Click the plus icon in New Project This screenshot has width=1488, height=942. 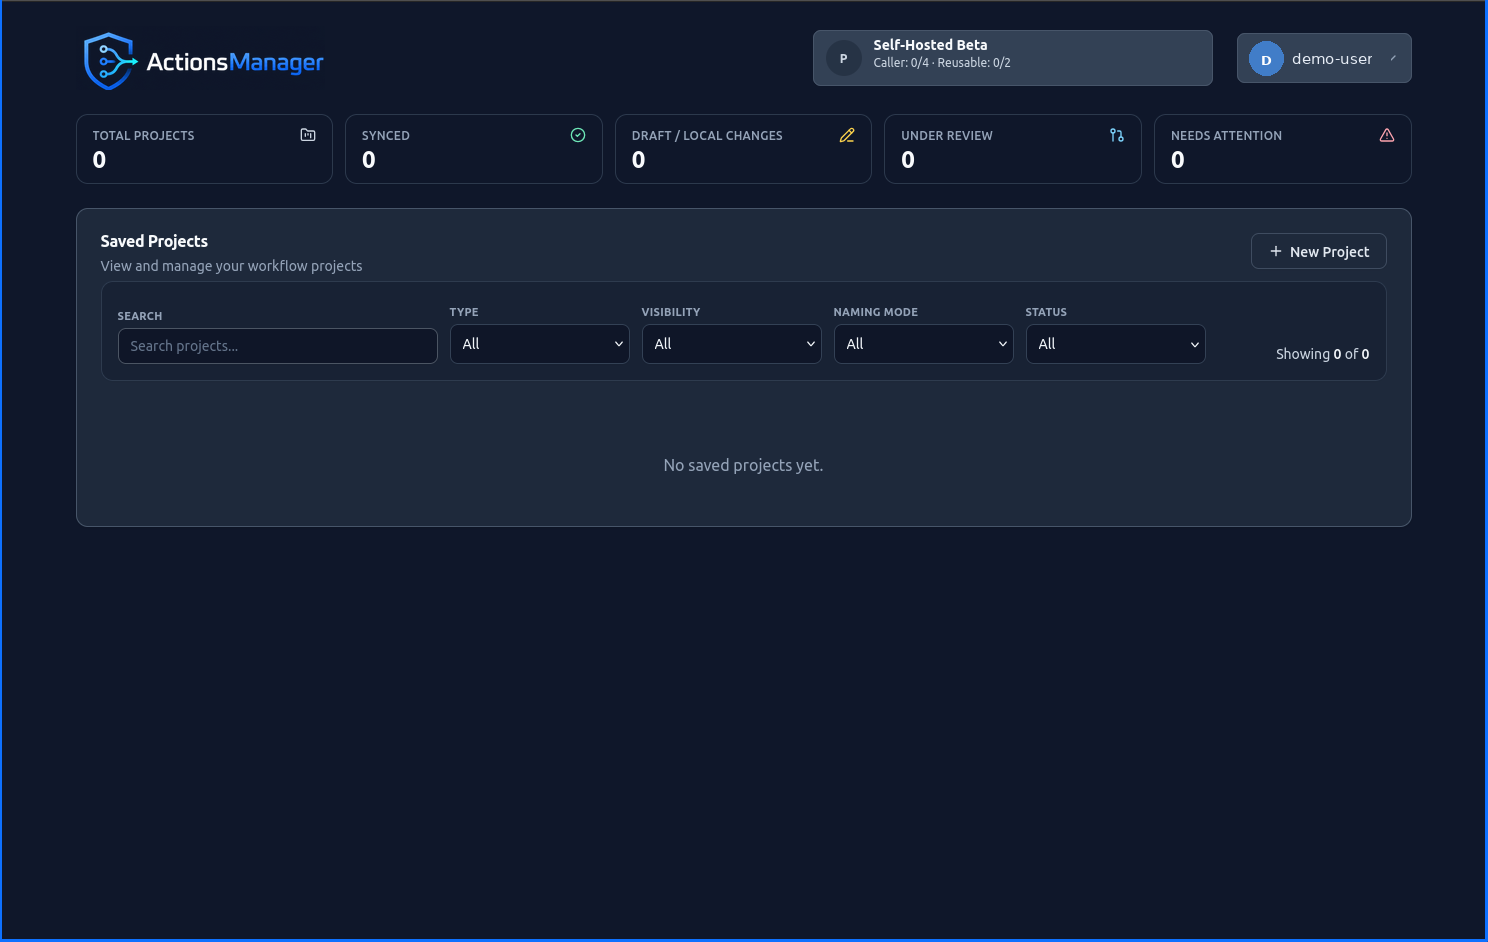pos(1276,251)
